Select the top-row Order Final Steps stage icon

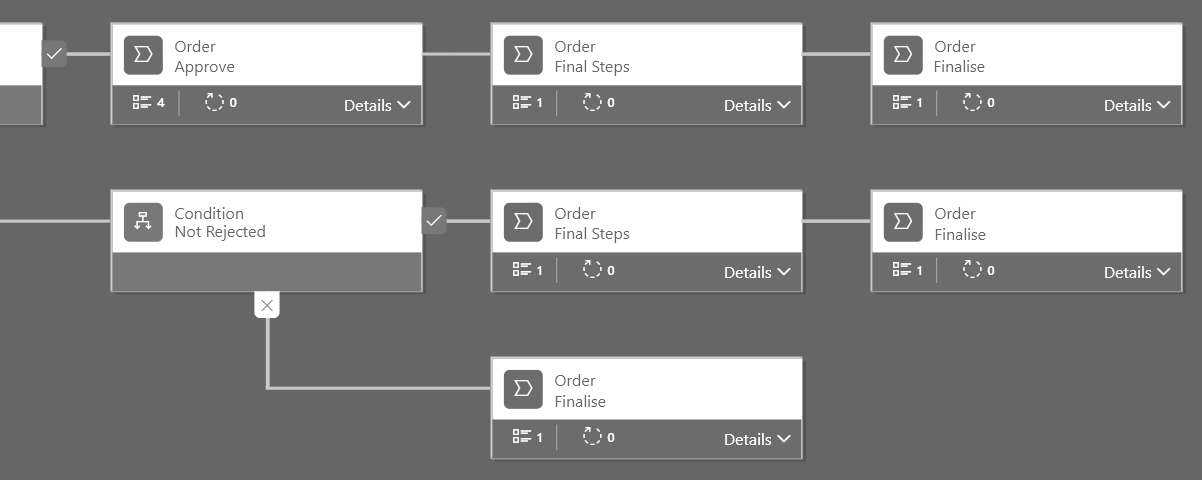[523, 56]
